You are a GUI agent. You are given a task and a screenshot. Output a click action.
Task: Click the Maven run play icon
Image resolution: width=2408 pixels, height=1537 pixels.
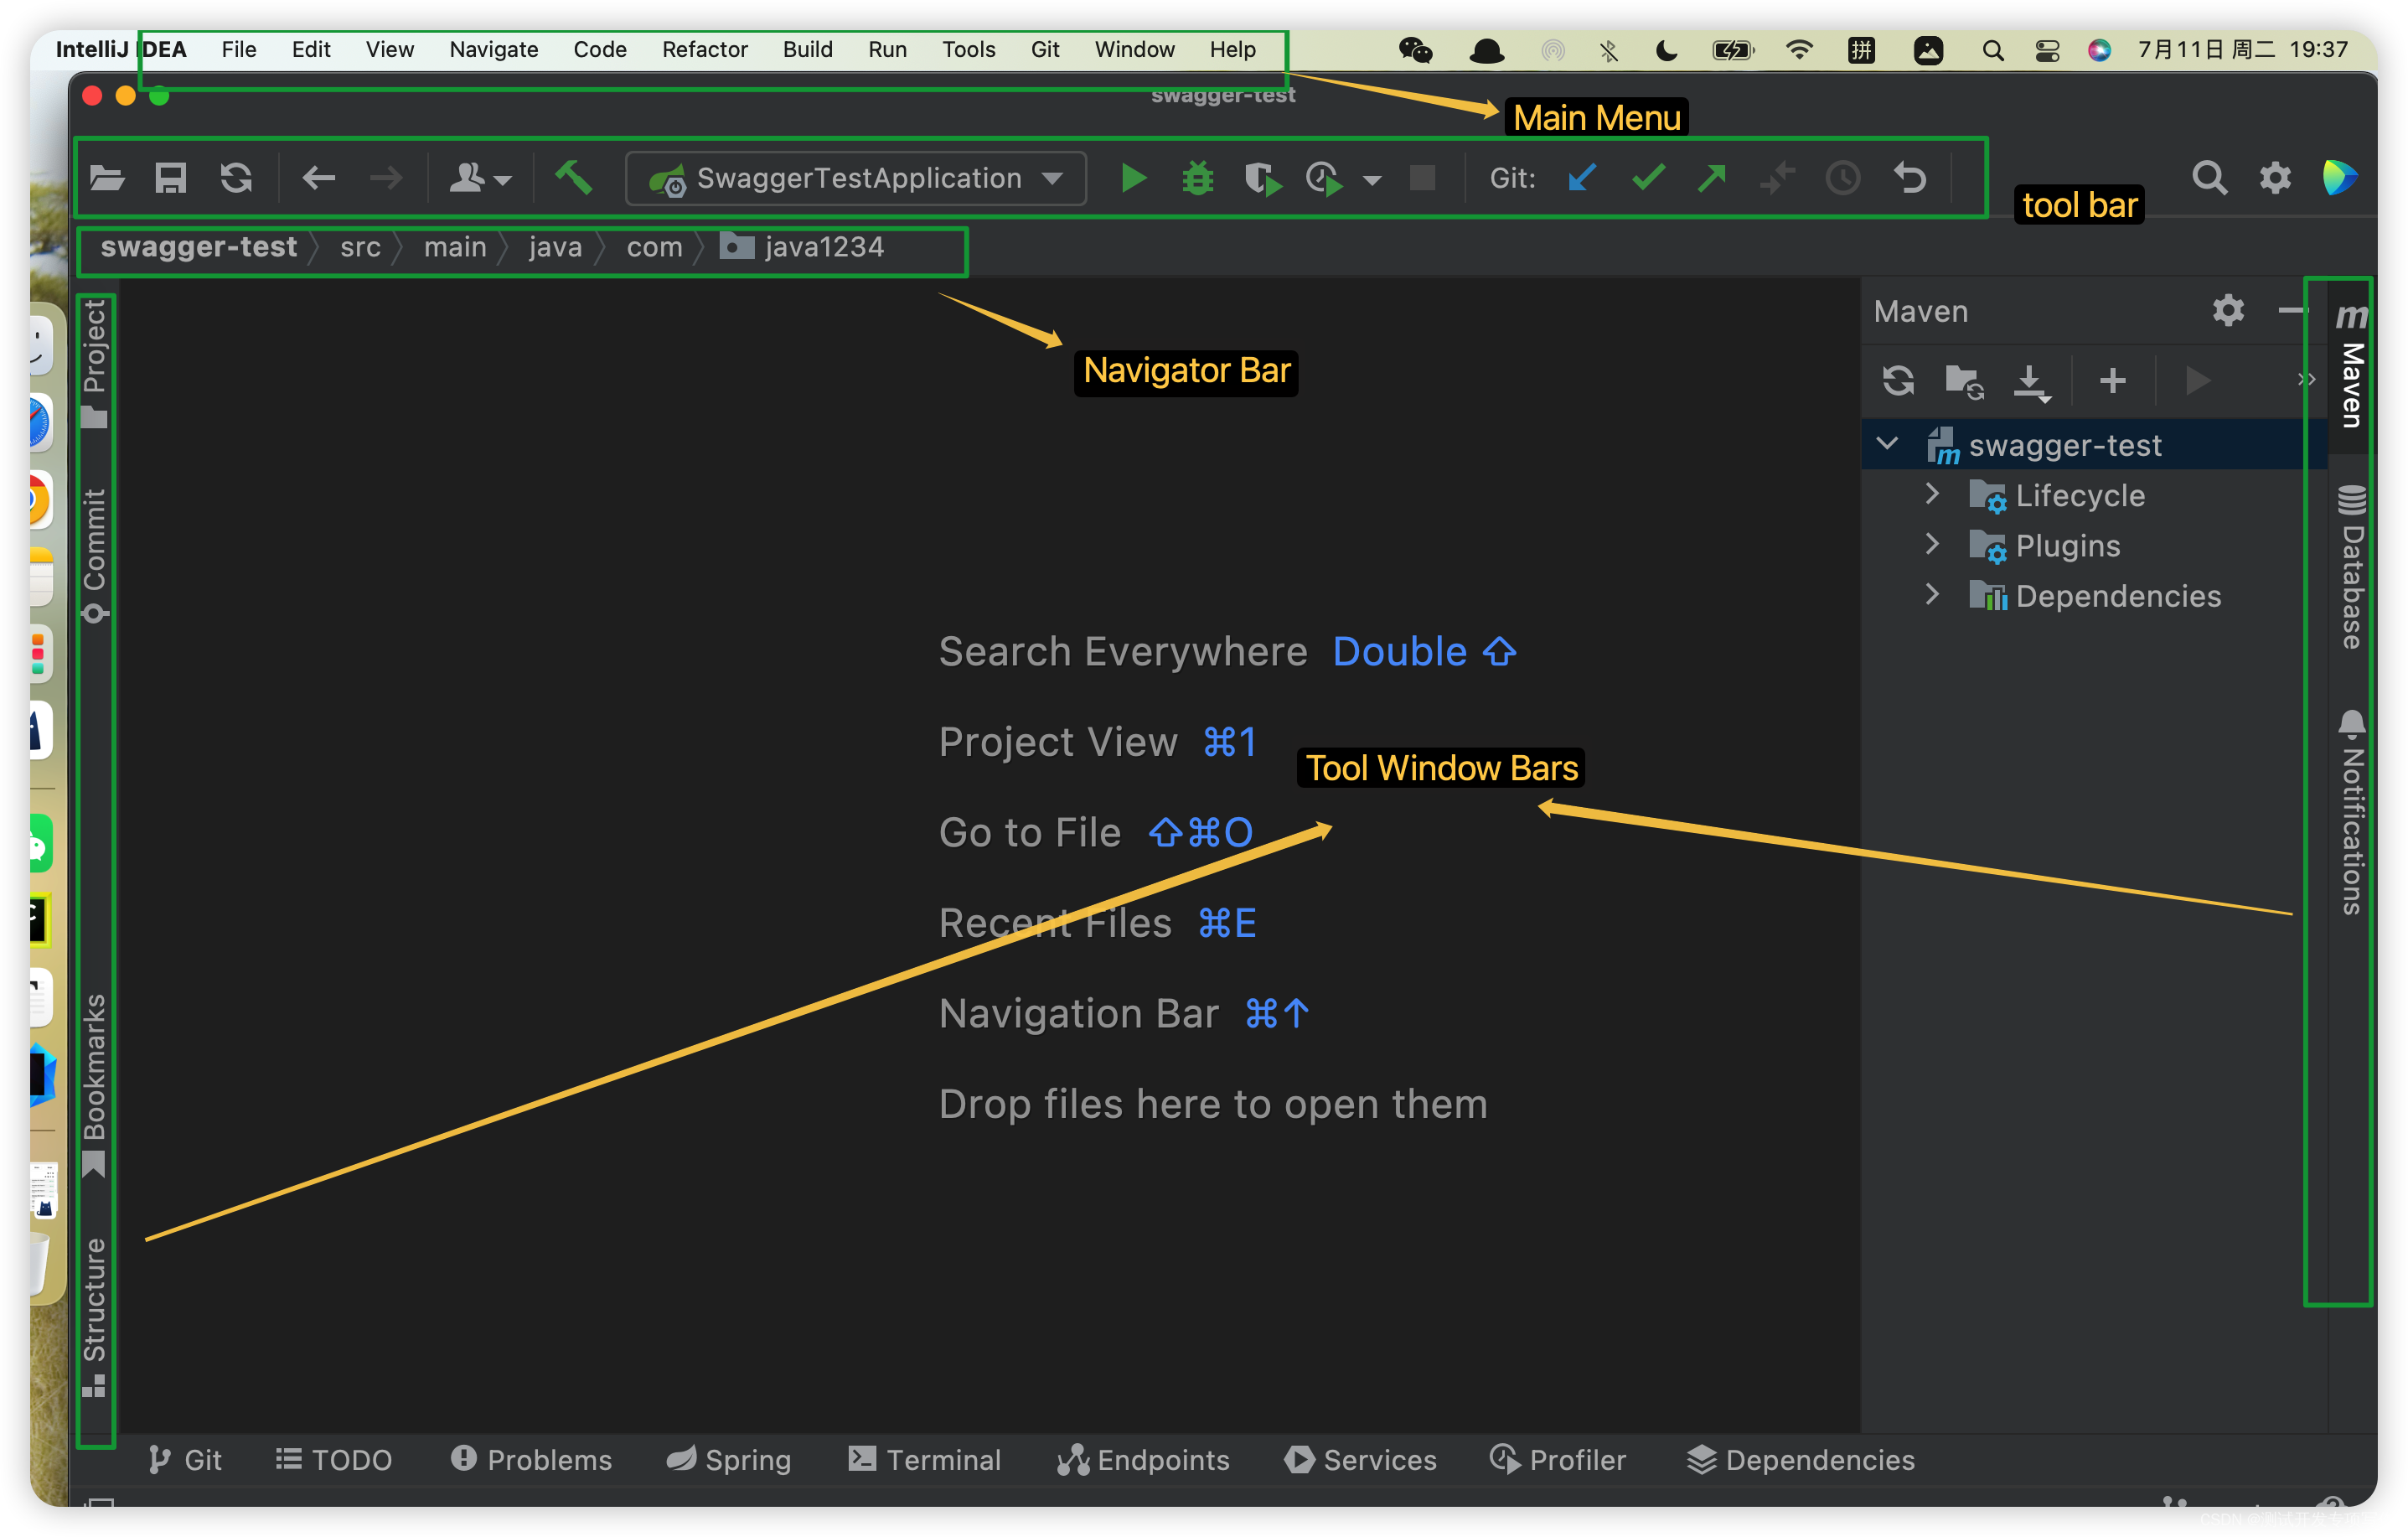pos(2197,381)
